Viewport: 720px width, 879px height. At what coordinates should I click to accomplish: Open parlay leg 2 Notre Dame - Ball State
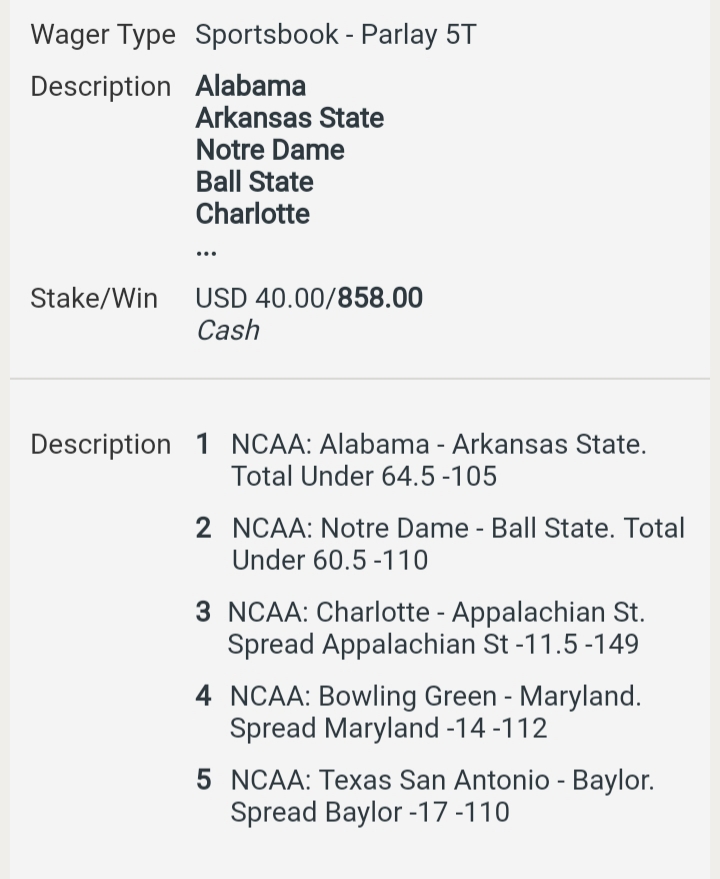tap(440, 544)
